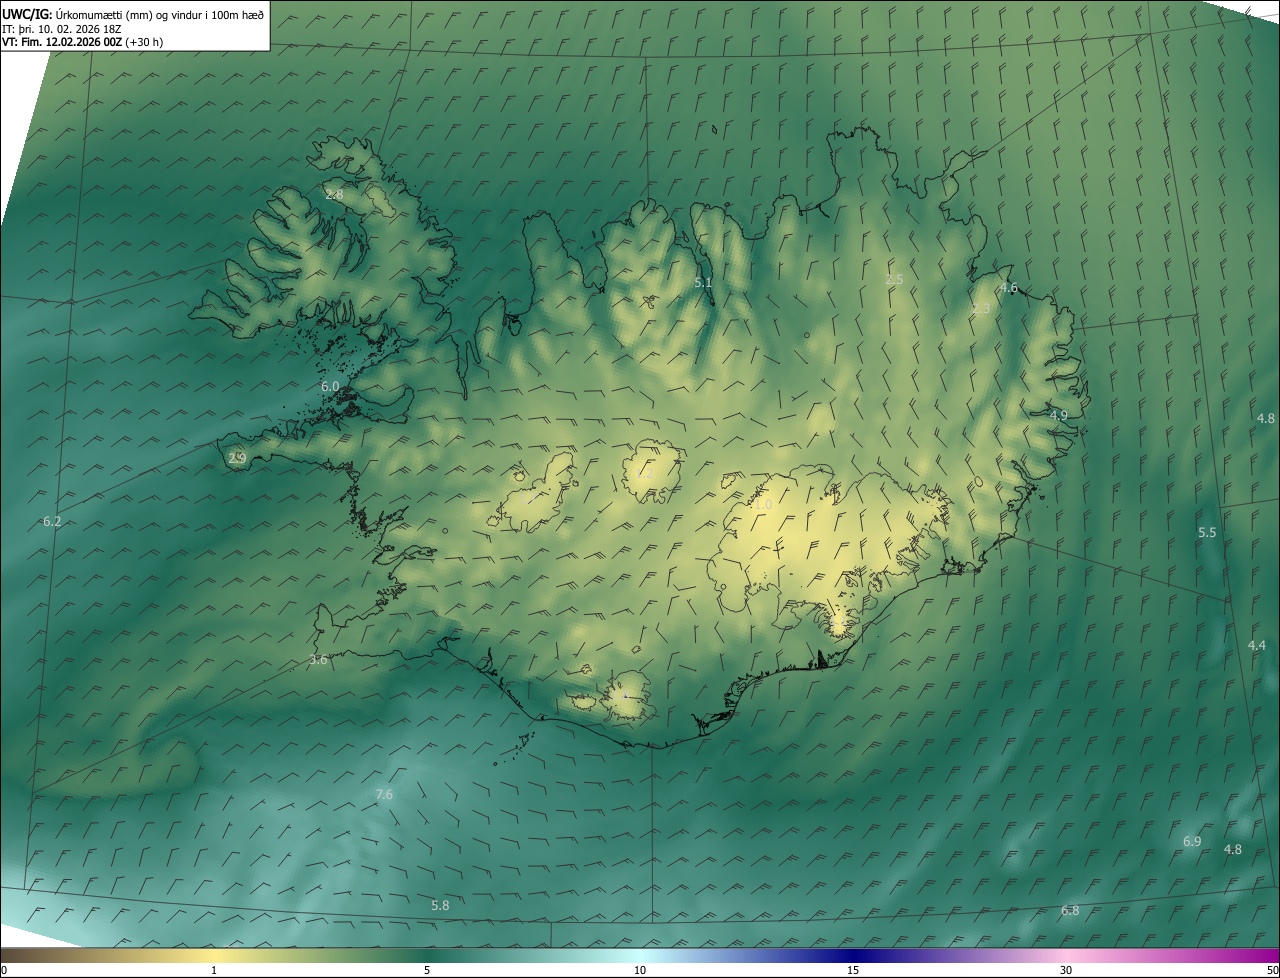Click the initial time 'IT: þri. 10. 02. 2026 18Z'
This screenshot has width=1280, height=978.
[62, 29]
